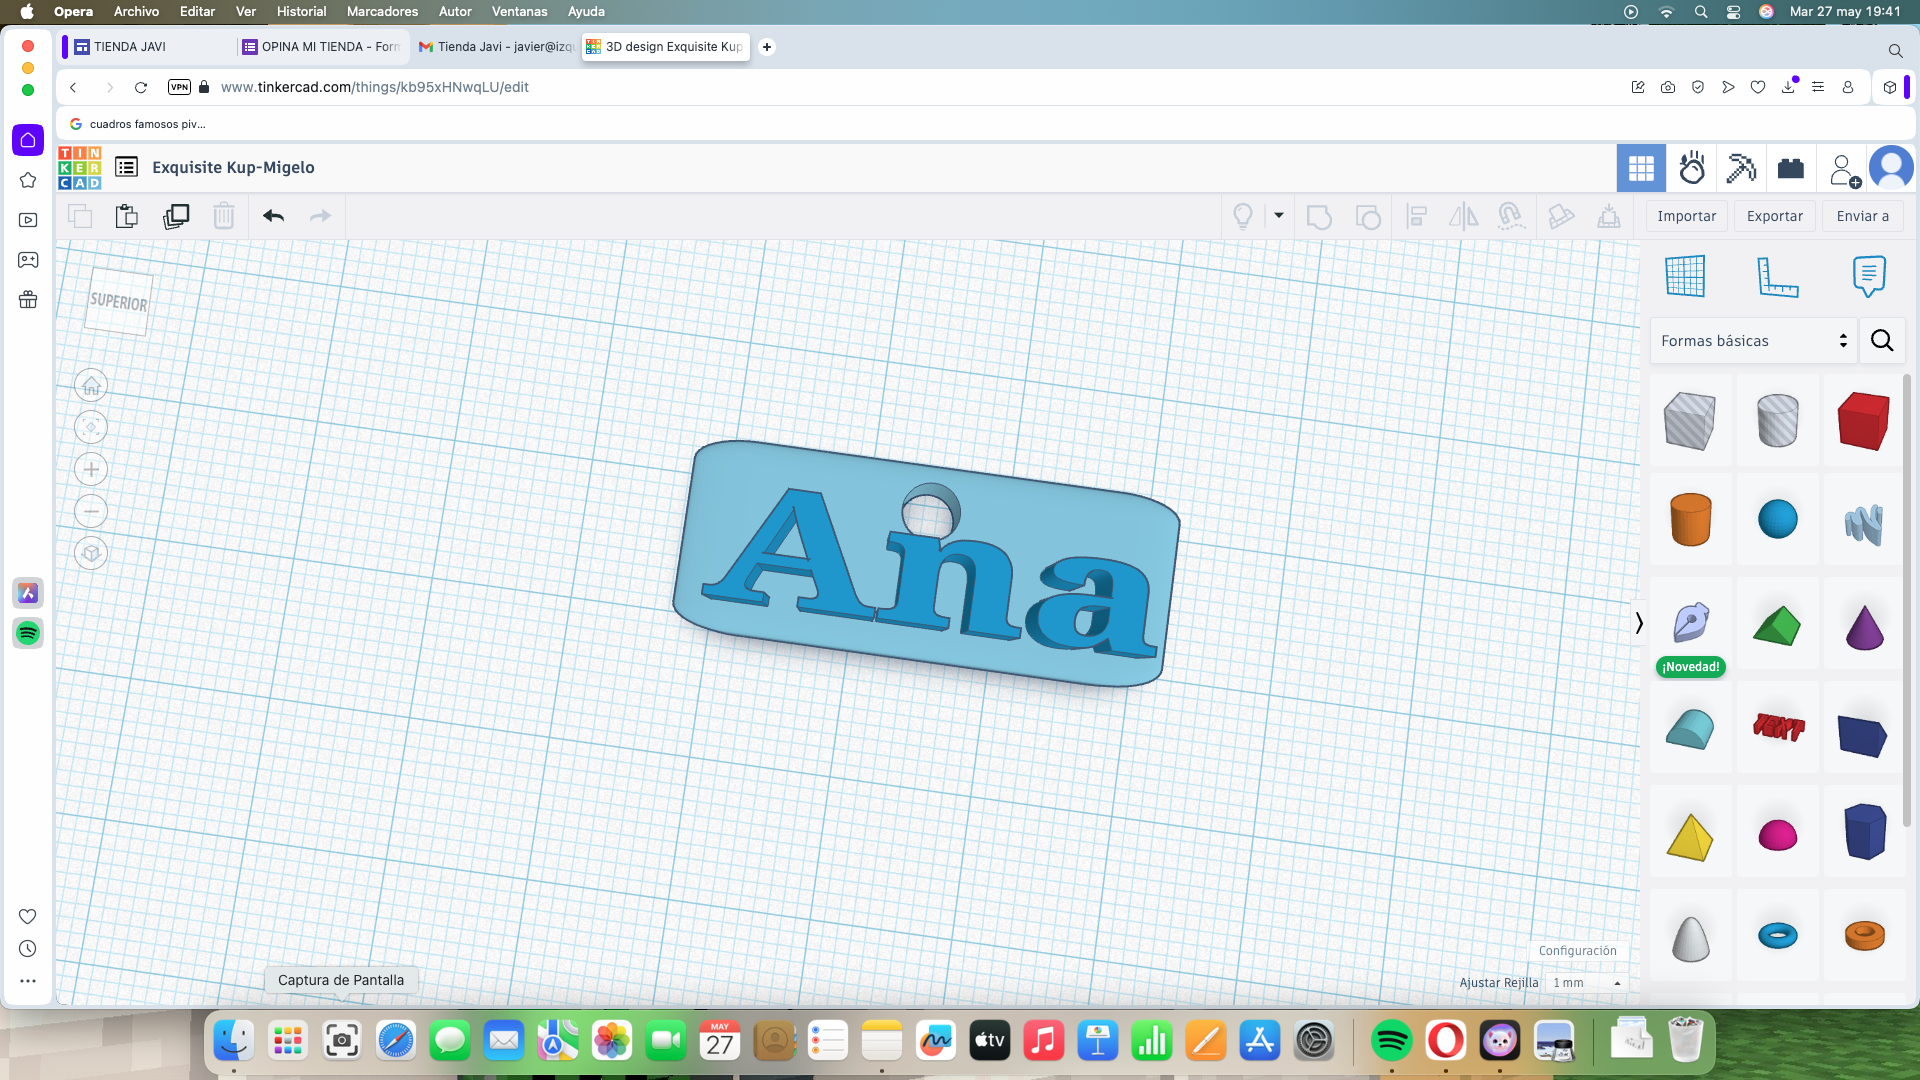Open the notes tool icon
This screenshot has width=1920, height=1080.
[1868, 276]
